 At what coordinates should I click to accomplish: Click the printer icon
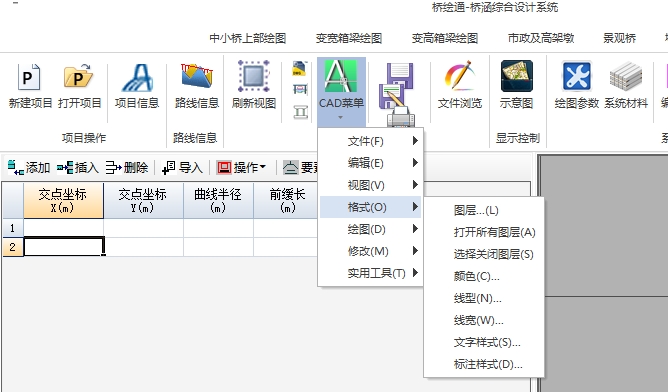(400, 117)
